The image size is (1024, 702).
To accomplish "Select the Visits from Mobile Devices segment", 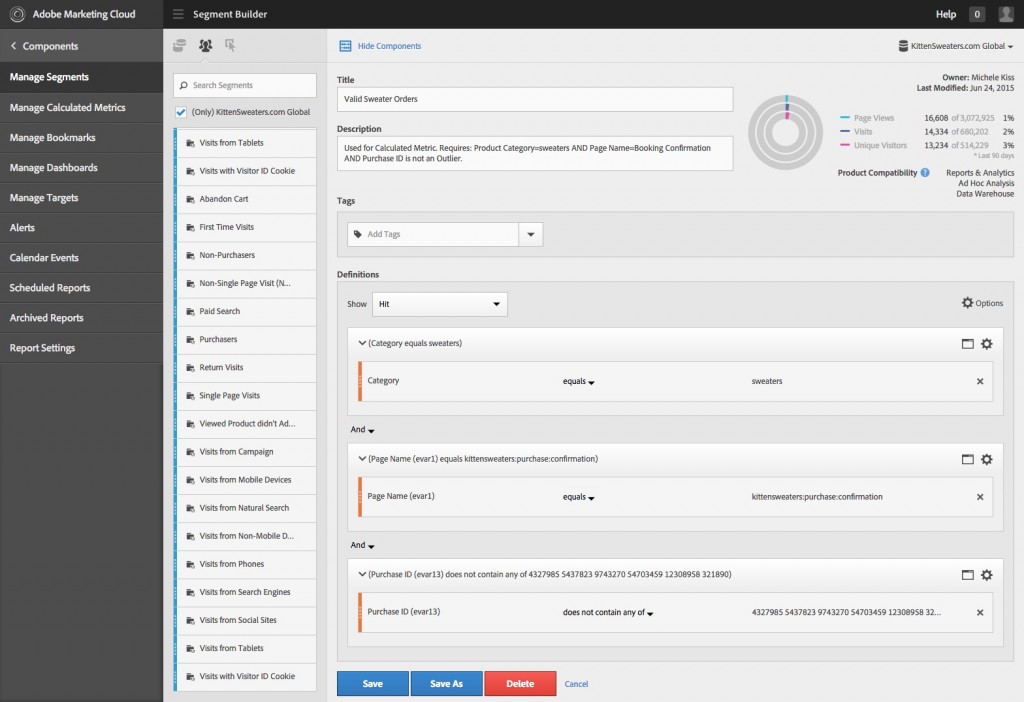I will (246, 480).
